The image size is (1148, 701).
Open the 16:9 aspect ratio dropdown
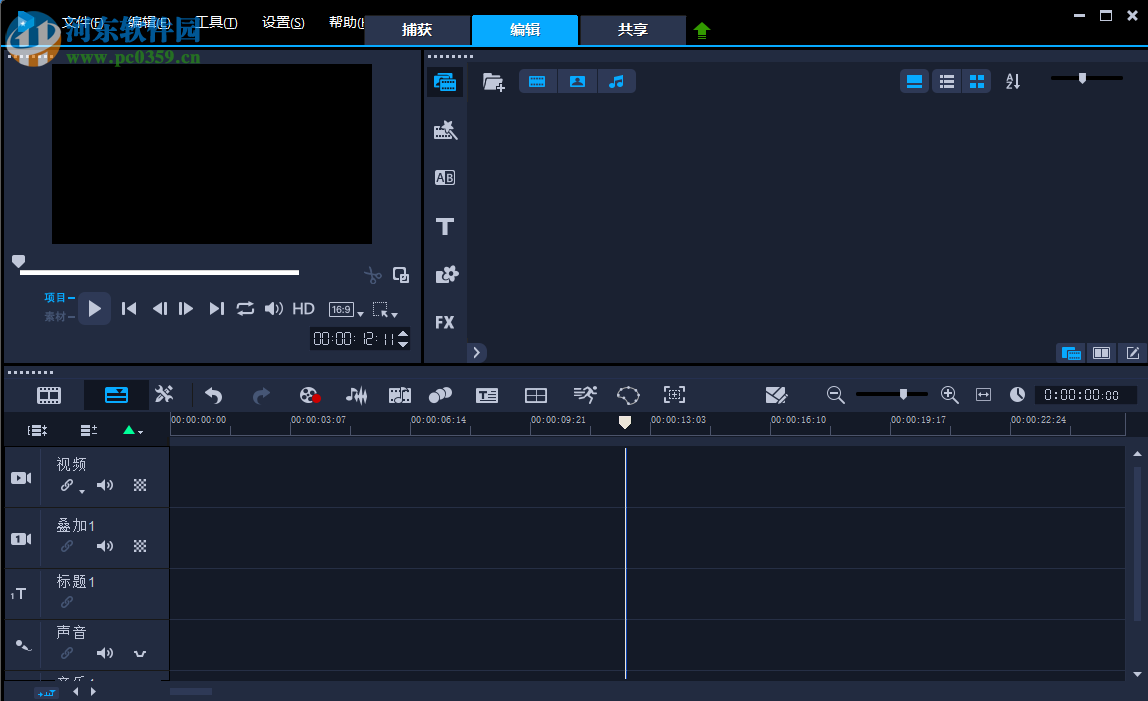tap(346, 310)
